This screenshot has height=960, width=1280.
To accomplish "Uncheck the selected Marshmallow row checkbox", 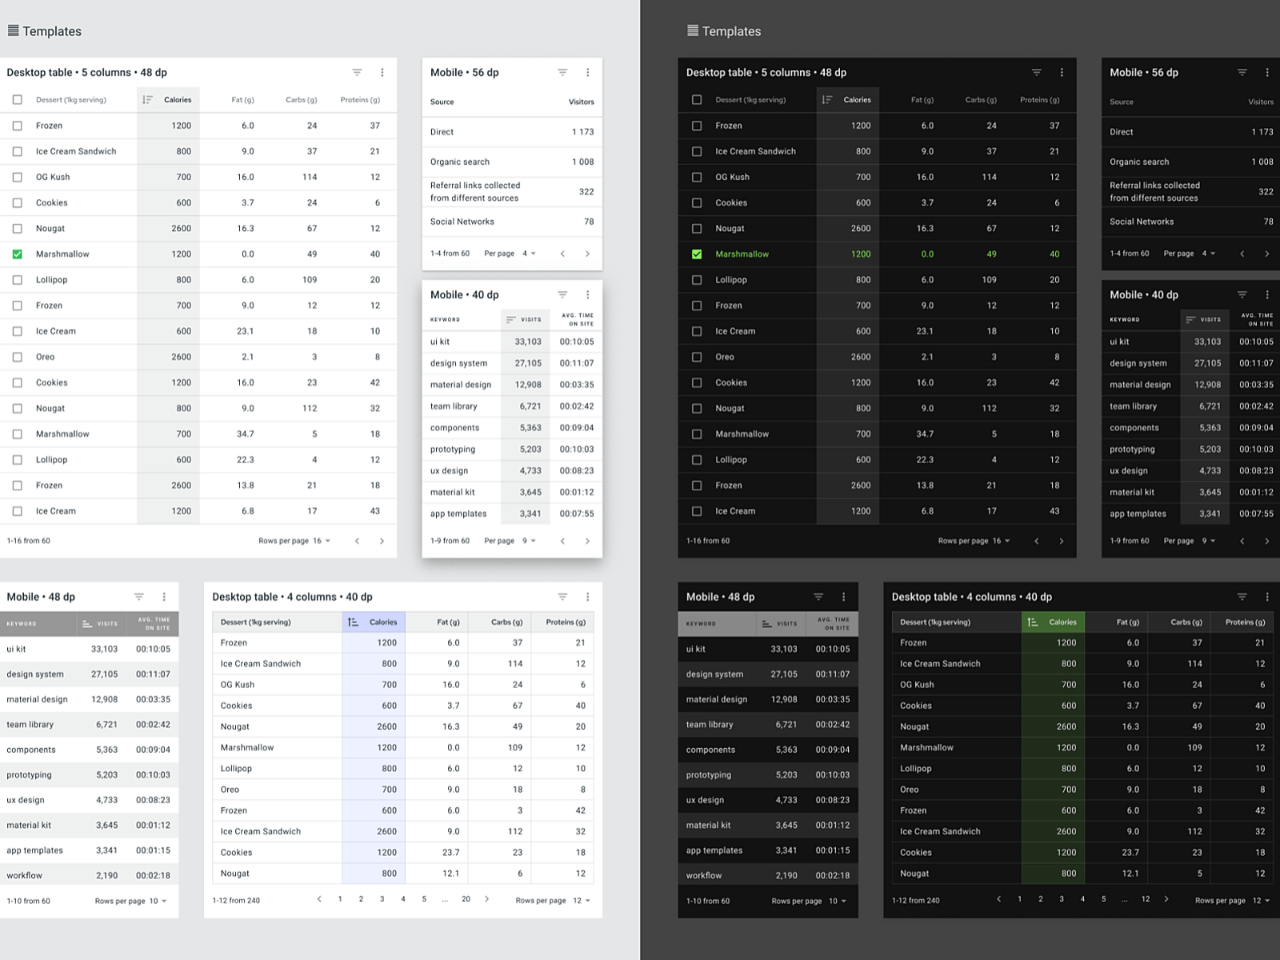I will [17, 253].
